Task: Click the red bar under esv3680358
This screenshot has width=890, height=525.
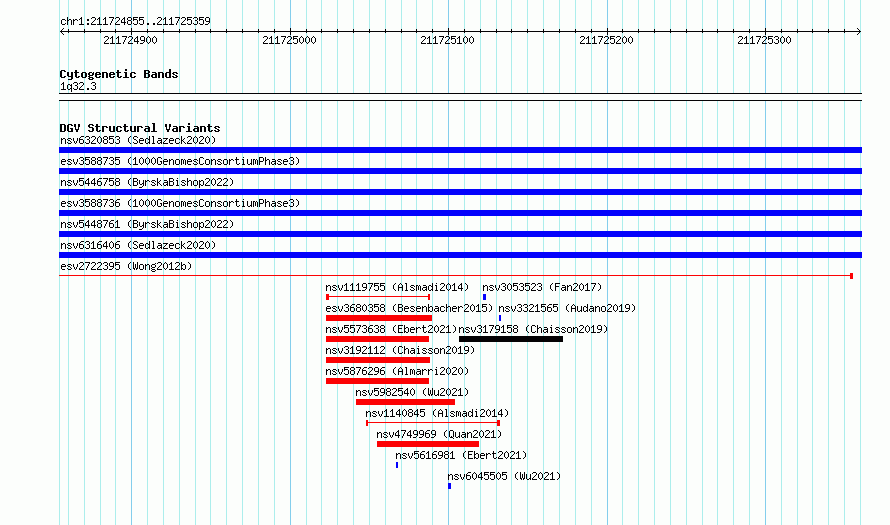Action: point(379,318)
